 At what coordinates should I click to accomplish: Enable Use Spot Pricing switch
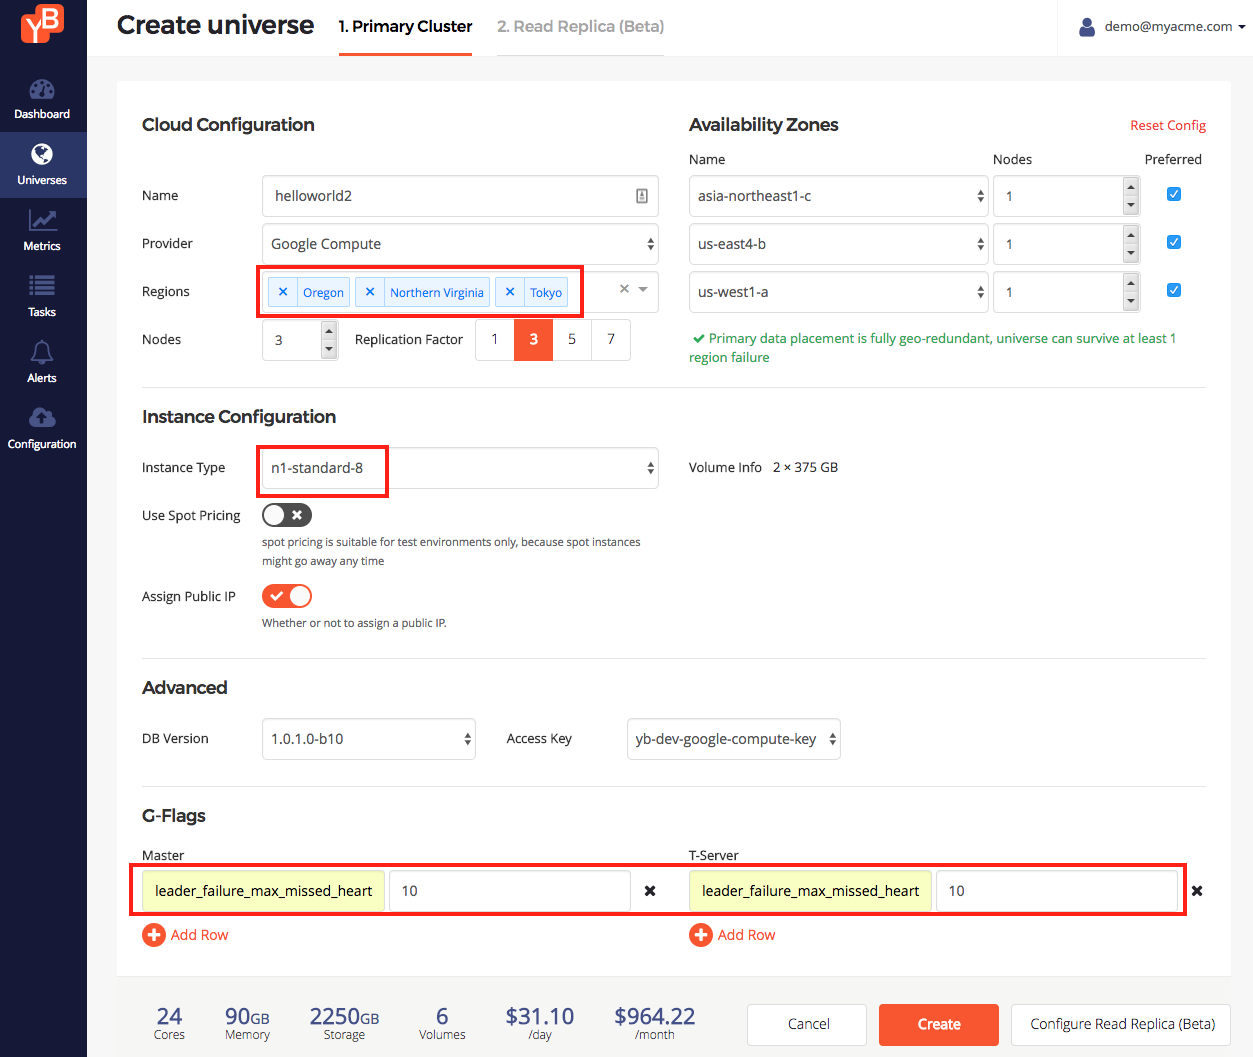(287, 515)
